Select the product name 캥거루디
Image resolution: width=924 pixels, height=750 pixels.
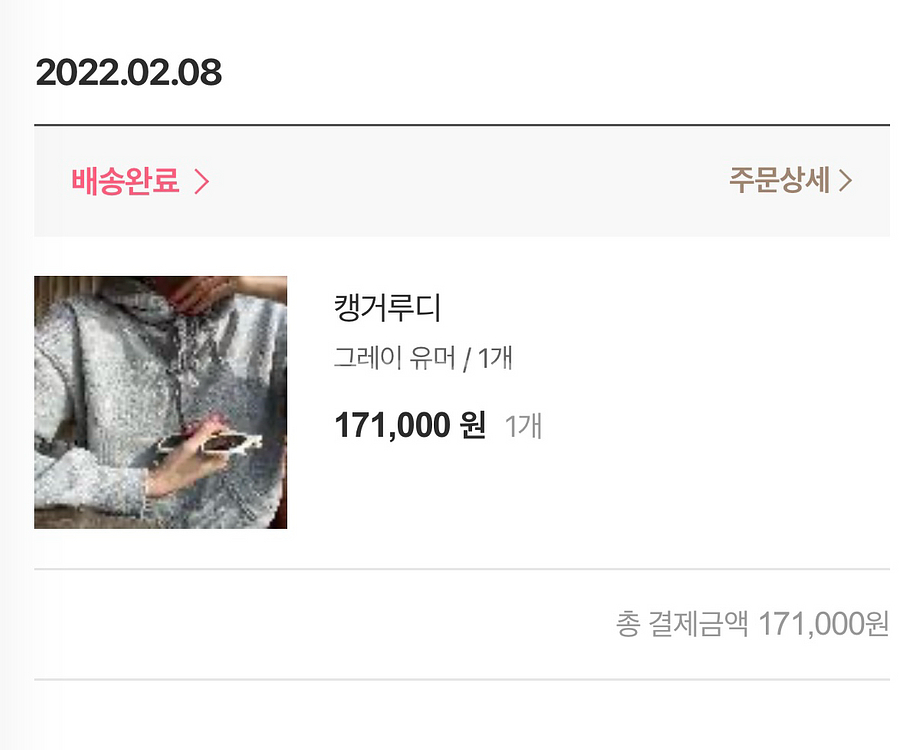[387, 308]
